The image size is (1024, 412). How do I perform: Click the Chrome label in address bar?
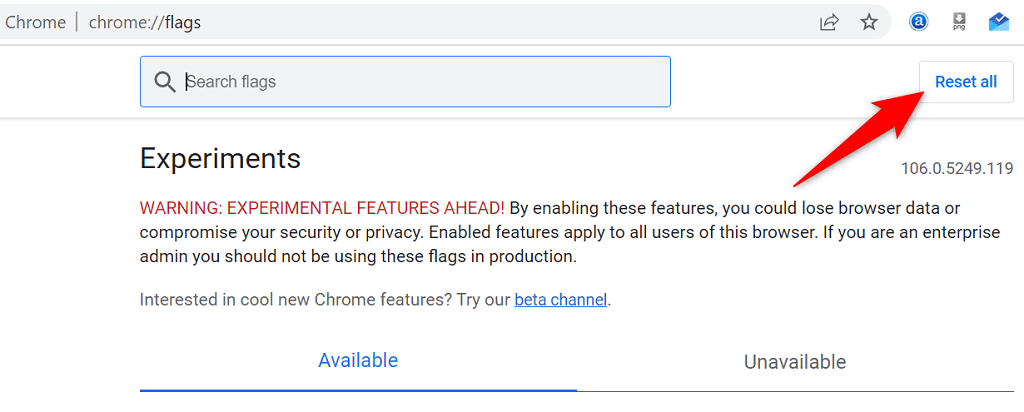(x=35, y=22)
